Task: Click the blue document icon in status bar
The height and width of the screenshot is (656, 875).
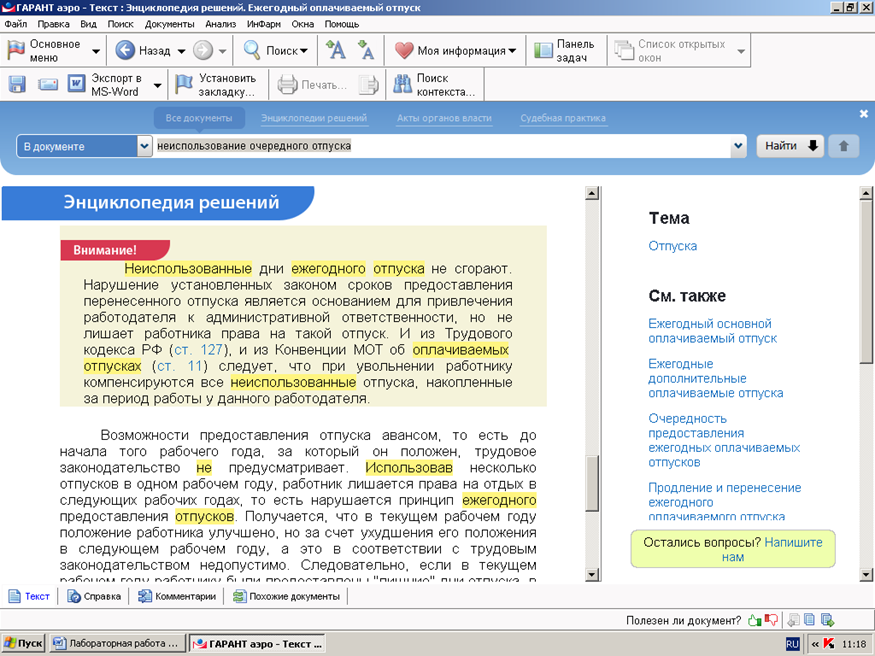Action: point(810,620)
